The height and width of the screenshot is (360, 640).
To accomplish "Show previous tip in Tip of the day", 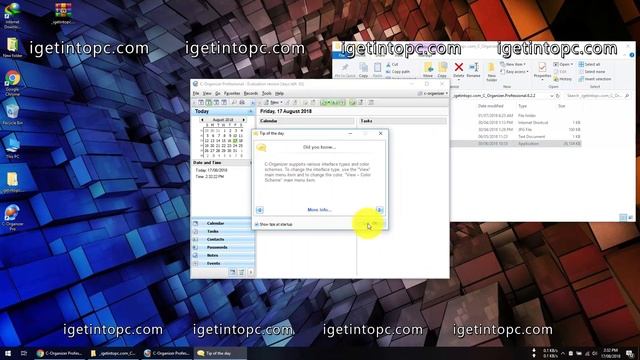I will pyautogui.click(x=260, y=210).
